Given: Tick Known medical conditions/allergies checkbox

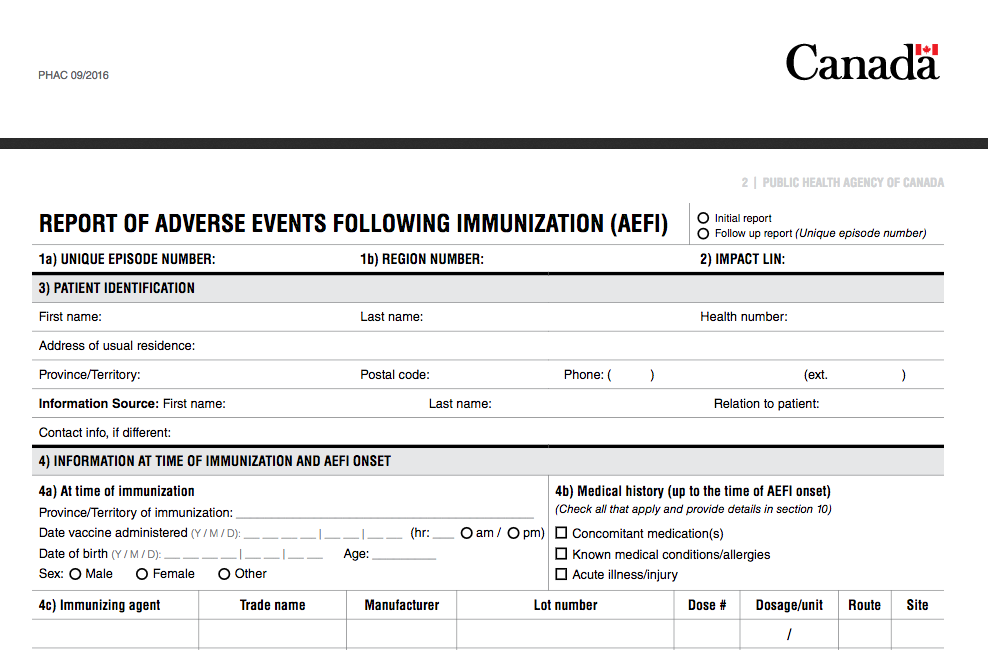Looking at the screenshot, I should point(561,554).
